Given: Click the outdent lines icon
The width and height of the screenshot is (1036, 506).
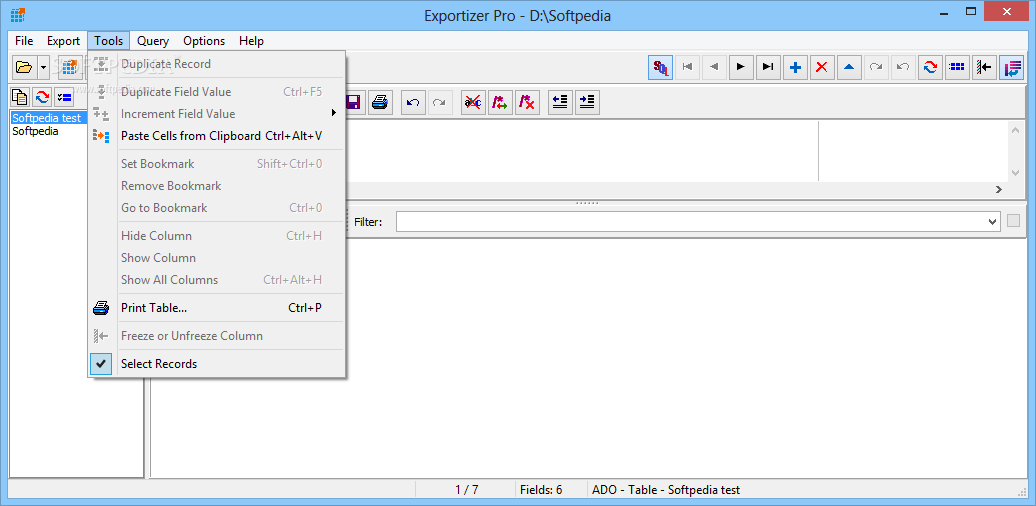Looking at the screenshot, I should click(560, 102).
